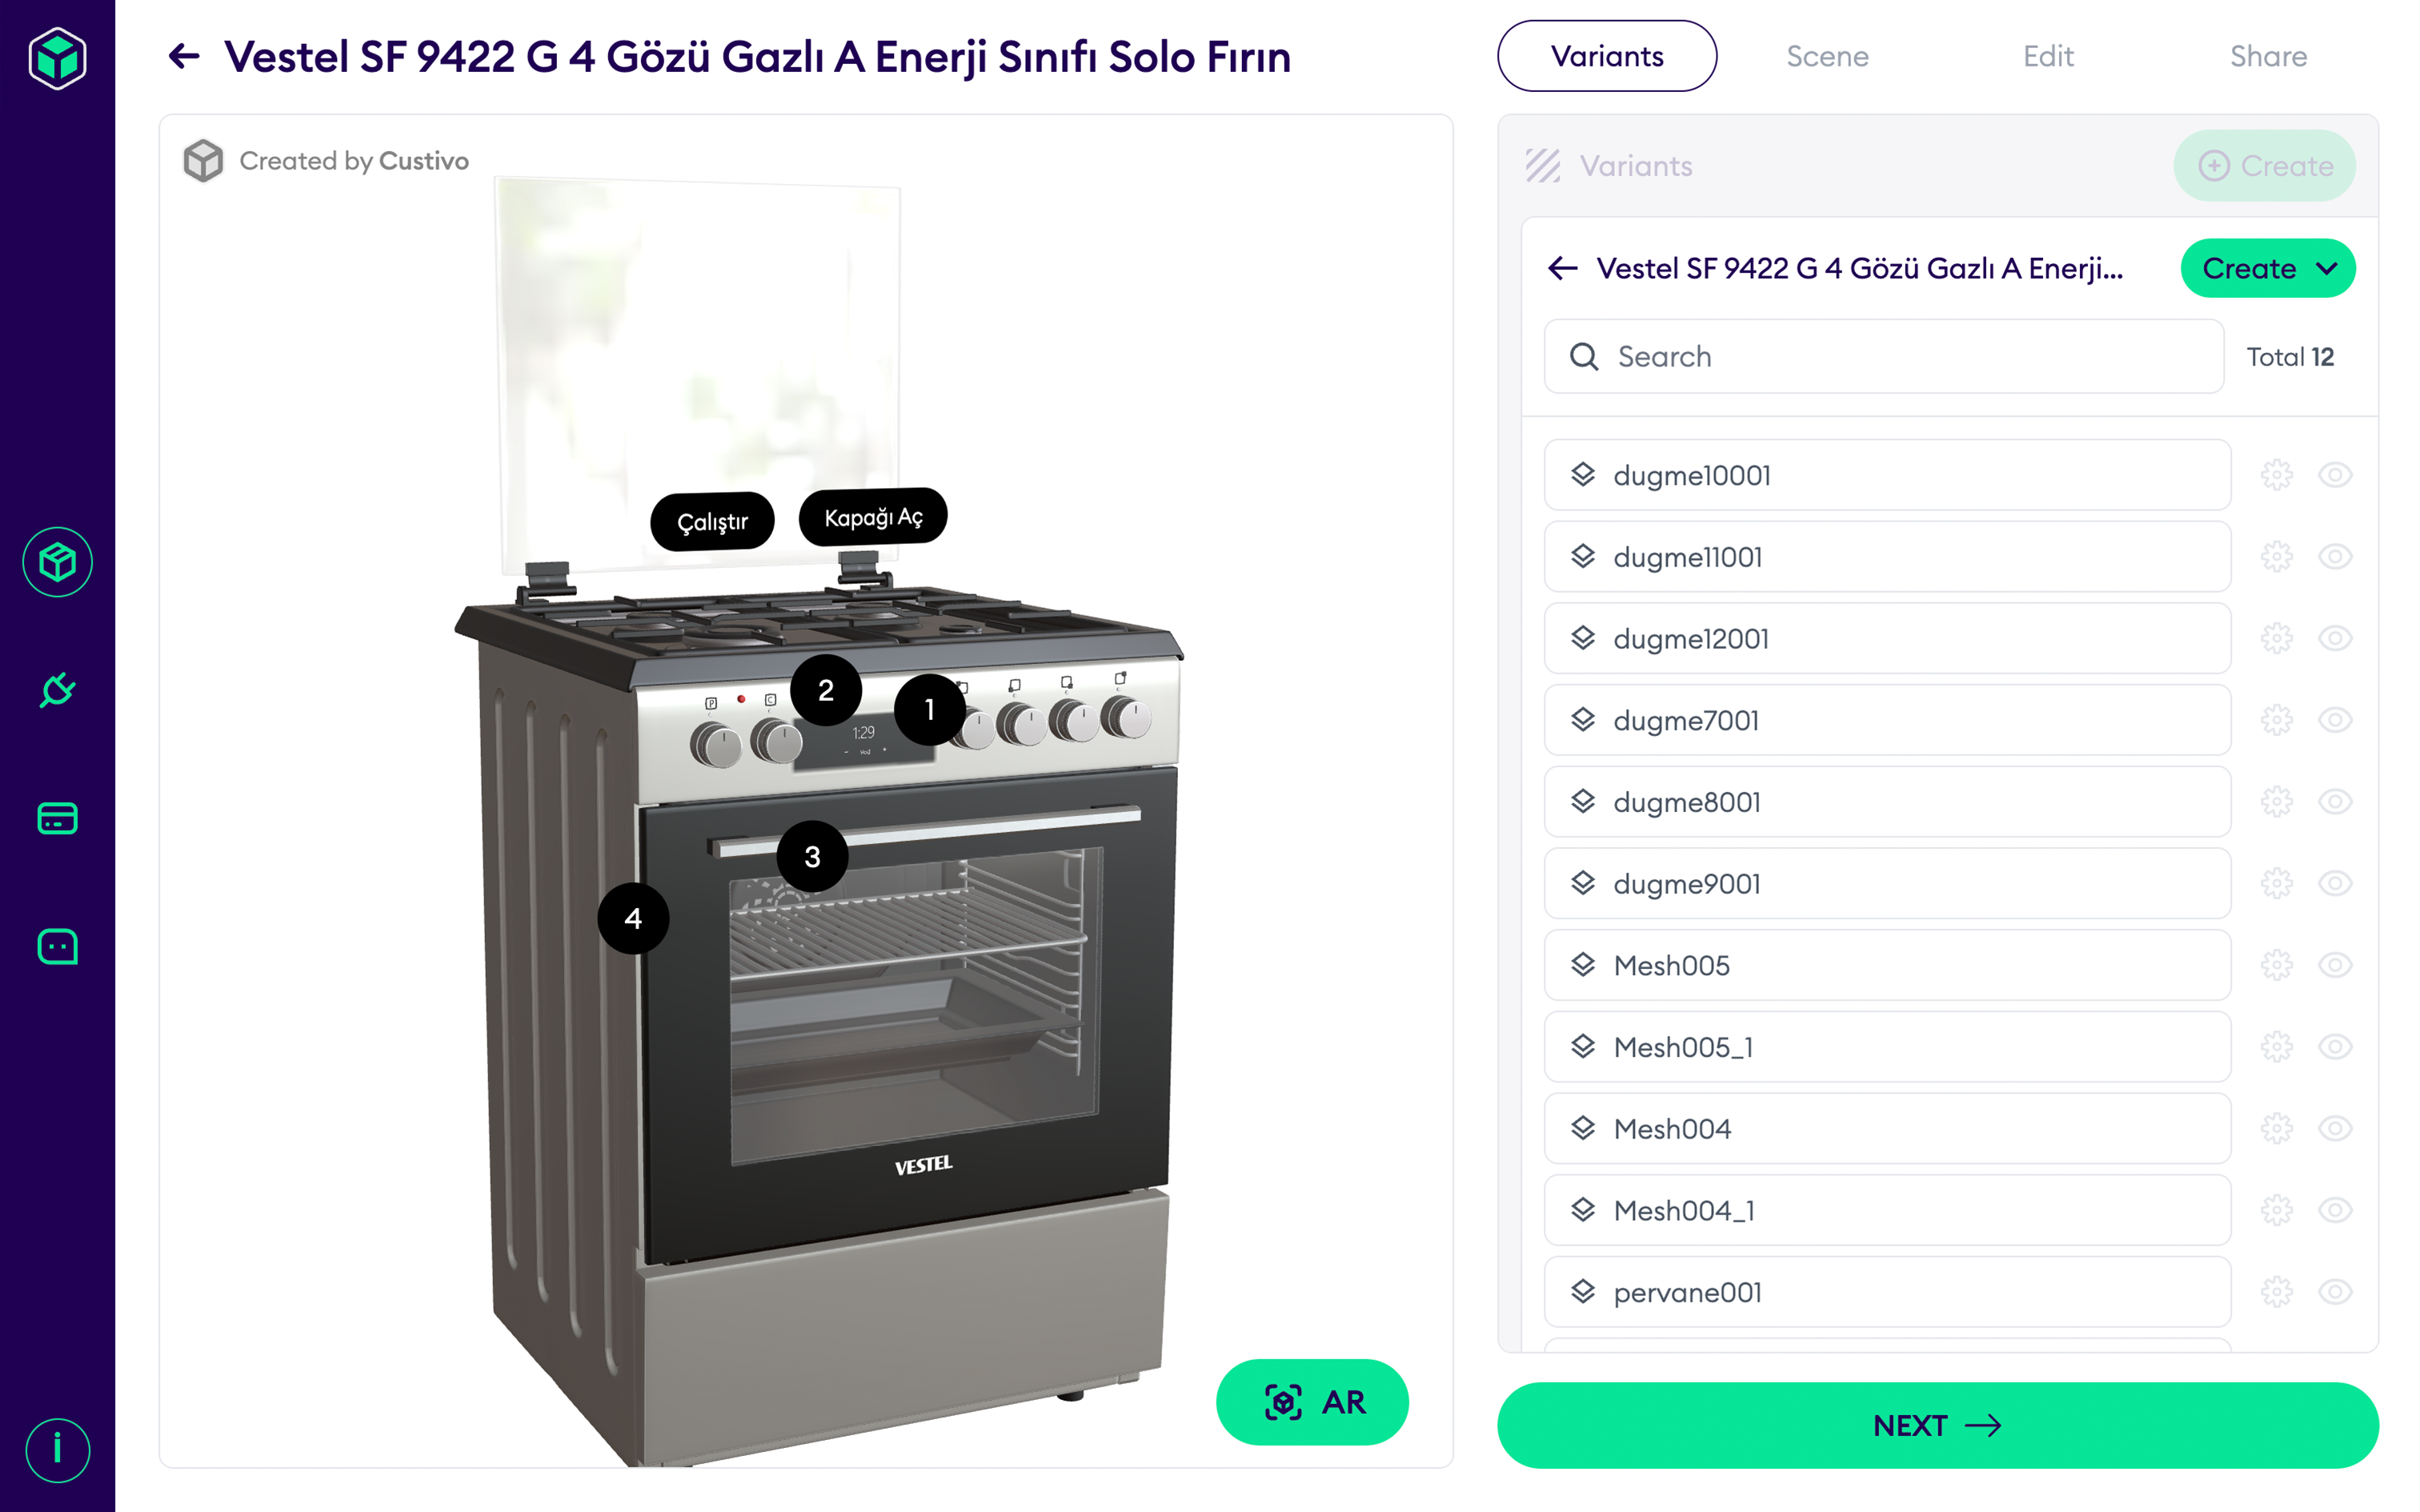
Task: Launch the AR view button
Action: point(1312,1402)
